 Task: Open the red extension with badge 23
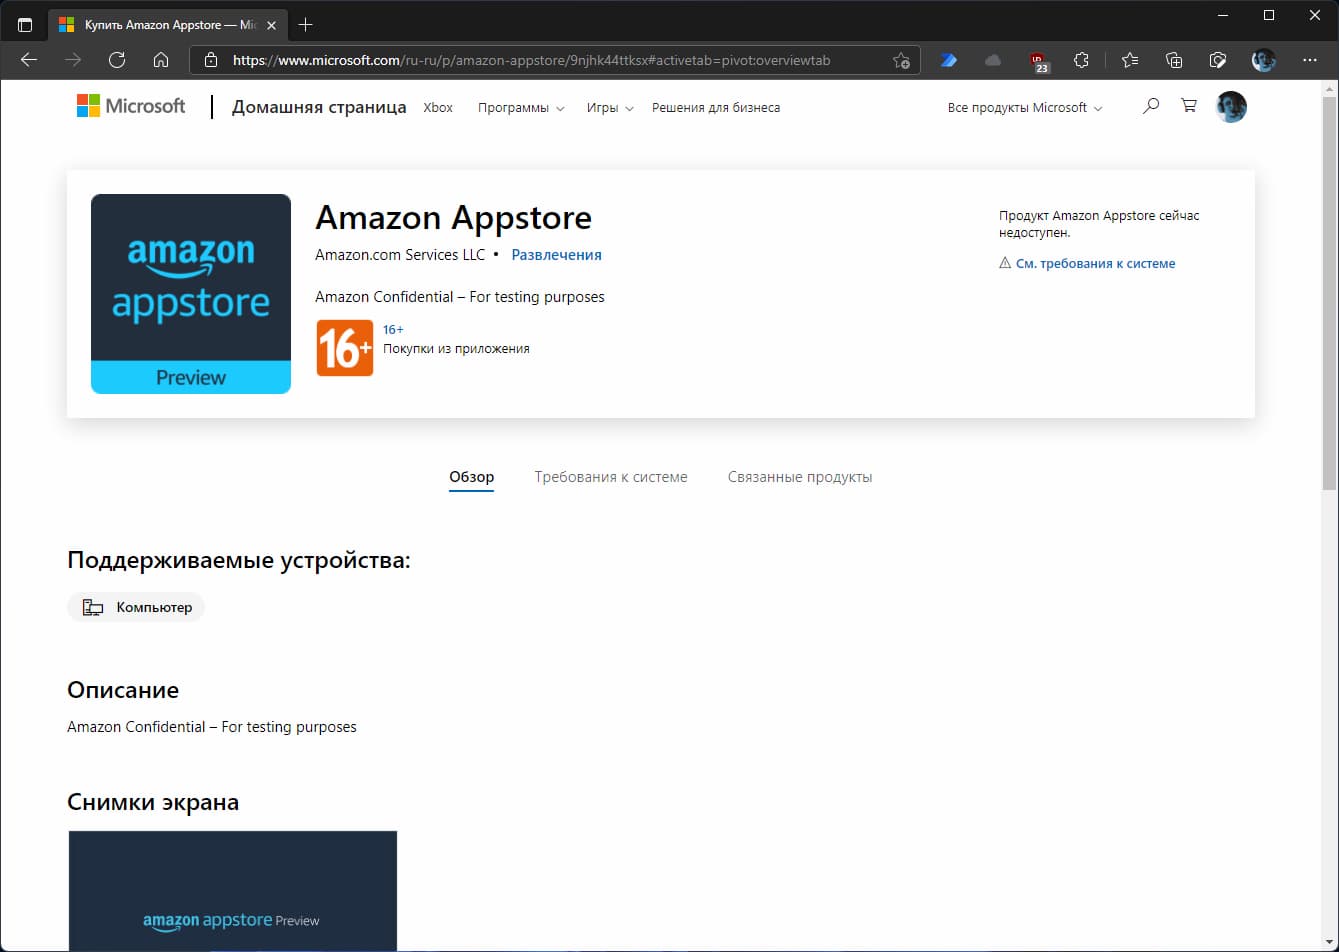[1039, 61]
